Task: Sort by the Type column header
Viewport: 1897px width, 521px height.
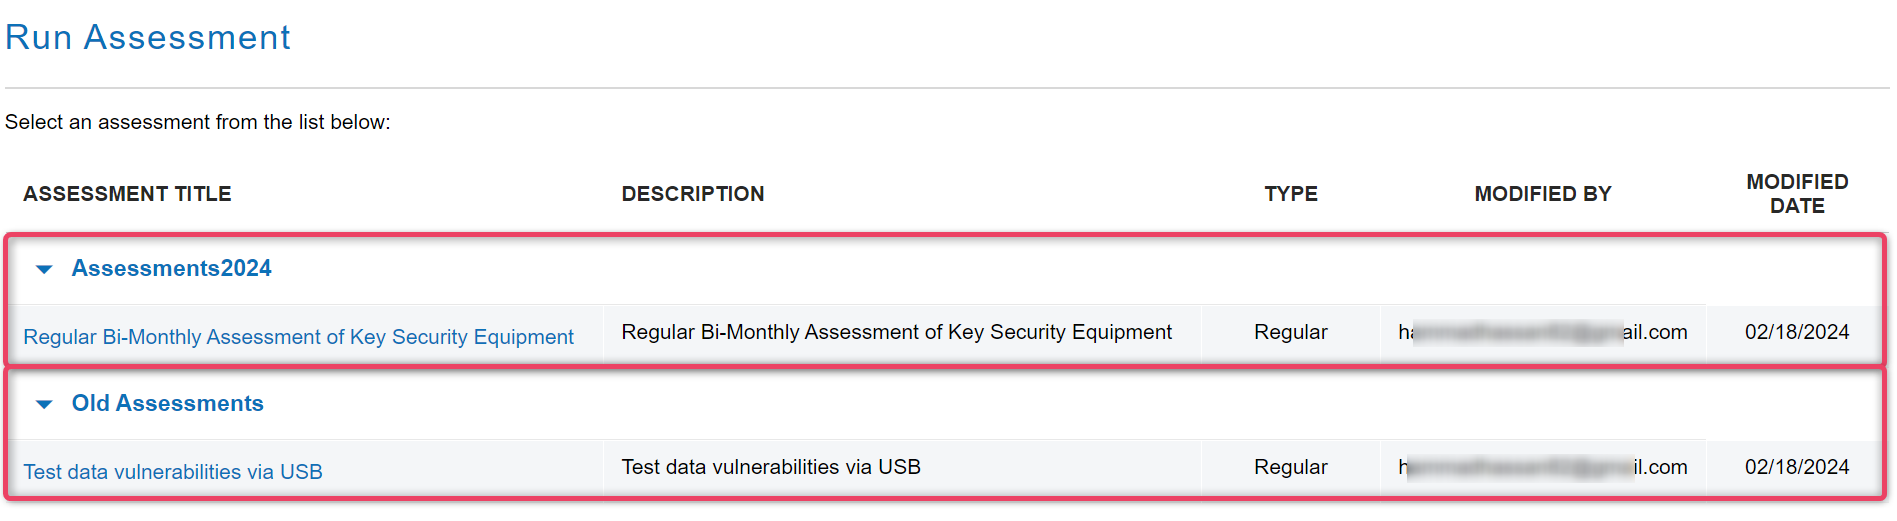Action: pyautogui.click(x=1291, y=194)
